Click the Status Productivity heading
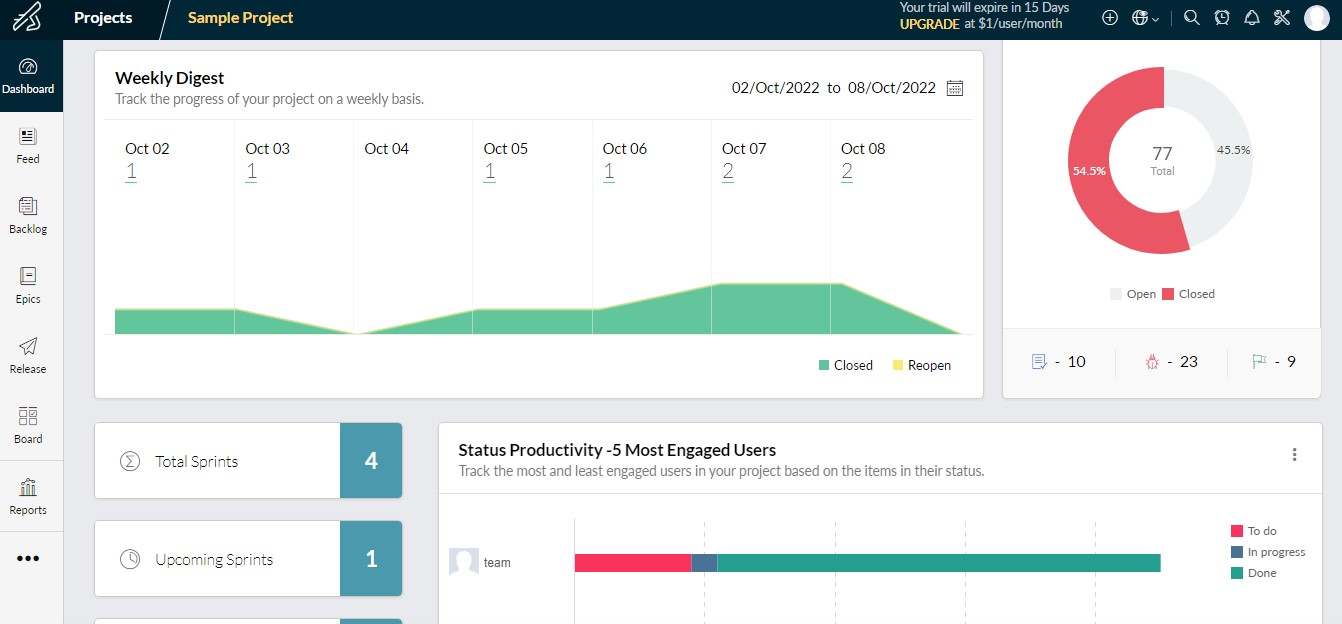This screenshot has height=624, width=1342. point(617,450)
